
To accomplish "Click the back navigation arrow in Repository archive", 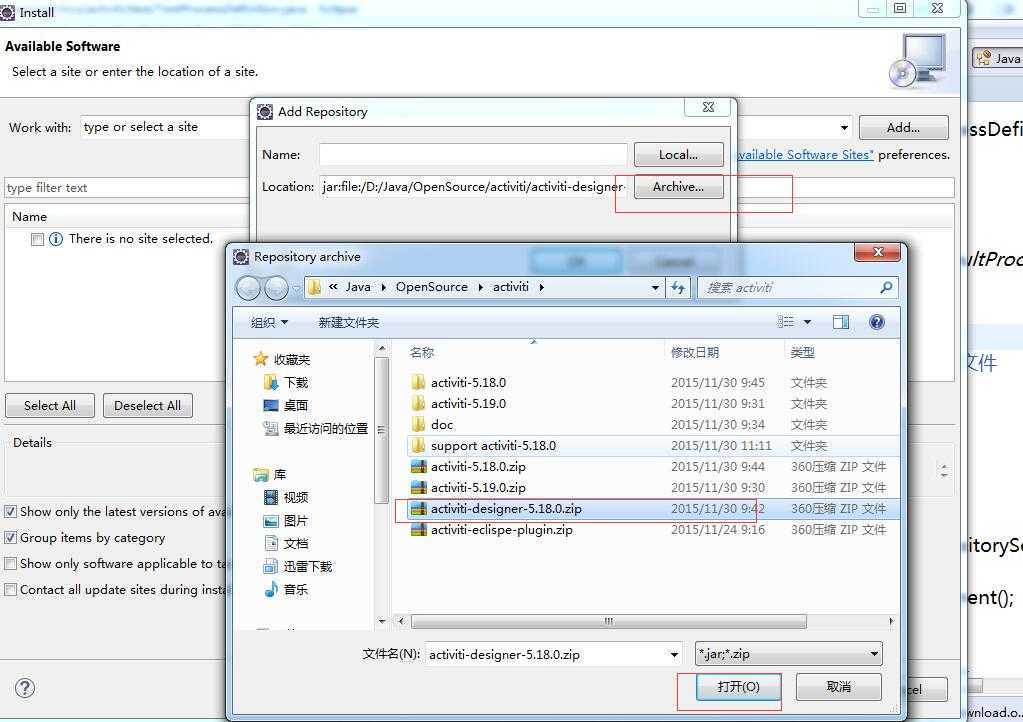I will [x=249, y=288].
